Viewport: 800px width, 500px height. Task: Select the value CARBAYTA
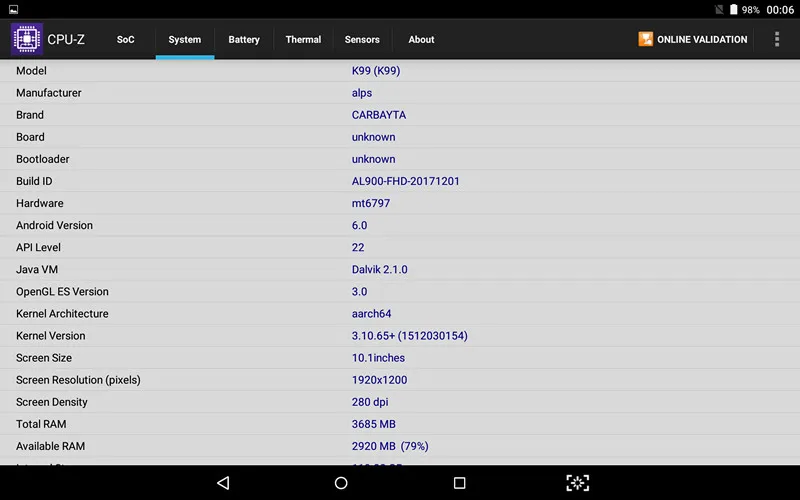pyautogui.click(x=379, y=115)
